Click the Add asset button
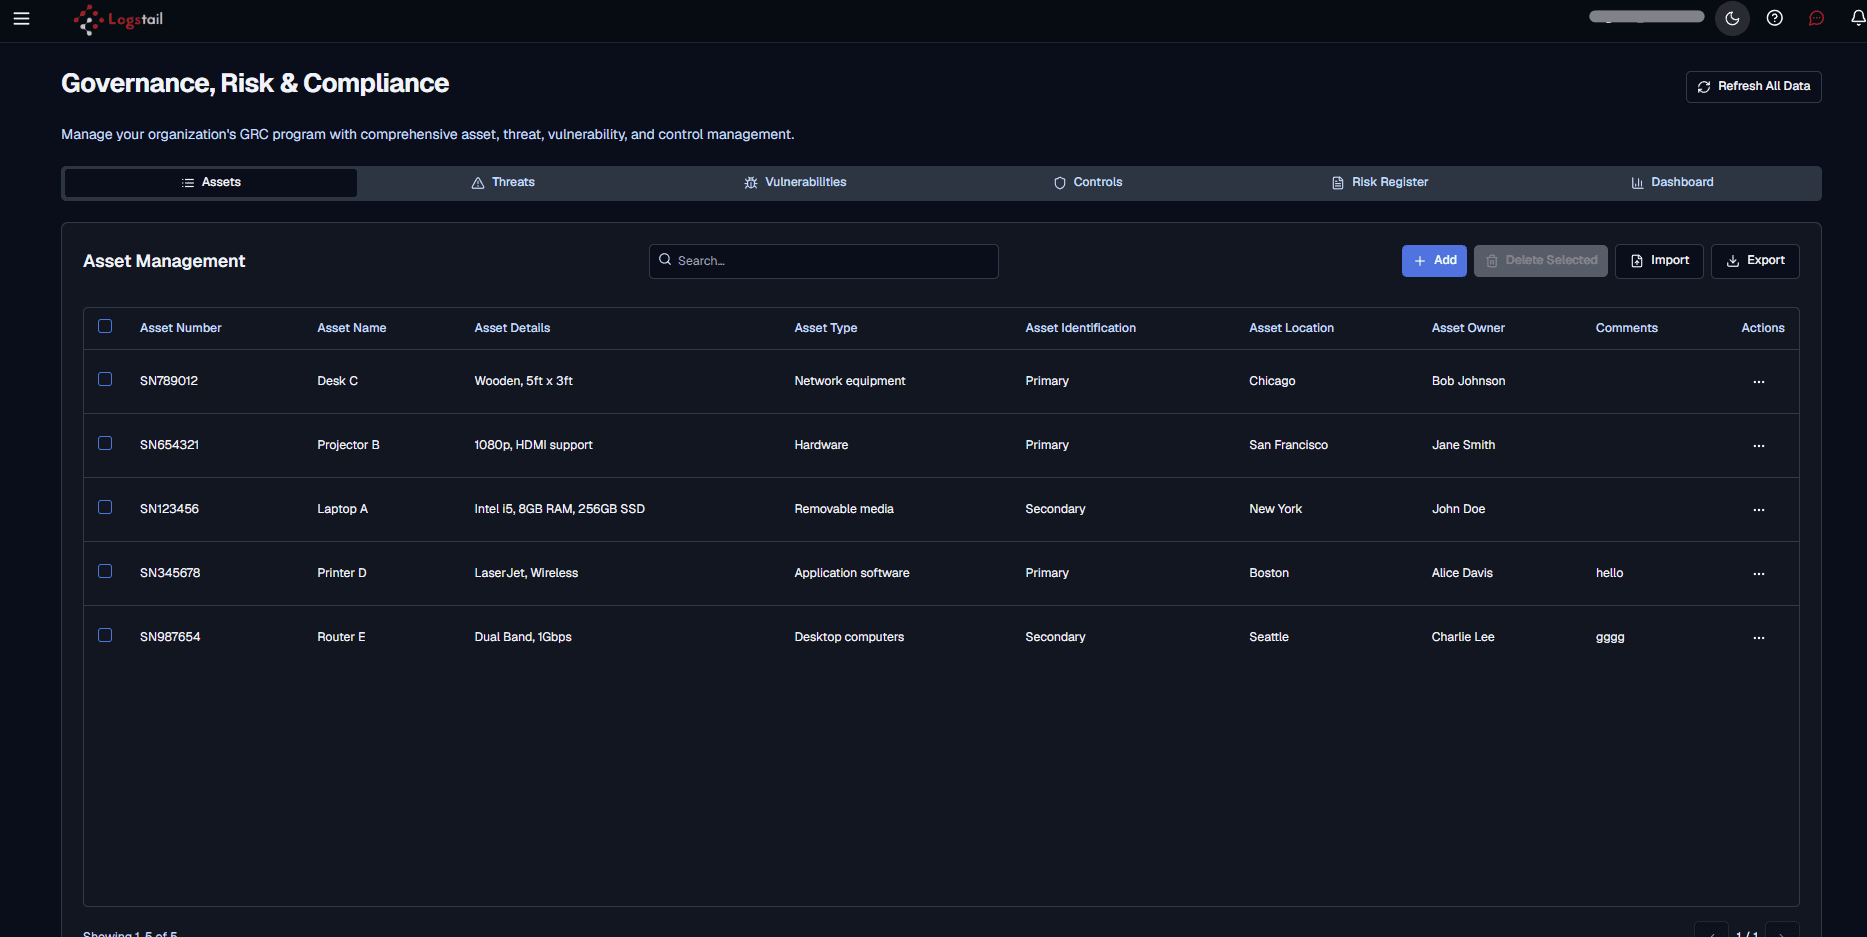This screenshot has width=1867, height=937. coord(1434,261)
